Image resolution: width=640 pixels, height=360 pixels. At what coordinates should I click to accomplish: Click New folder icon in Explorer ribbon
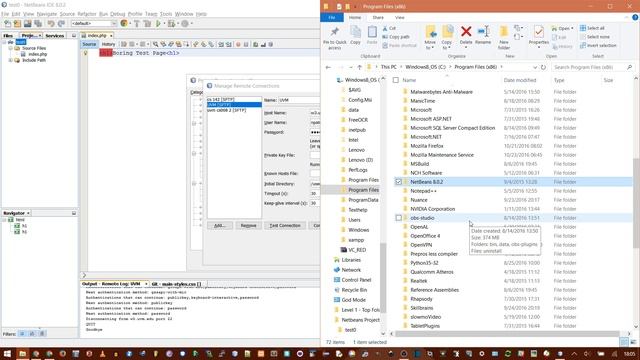pyautogui.click(x=504, y=32)
